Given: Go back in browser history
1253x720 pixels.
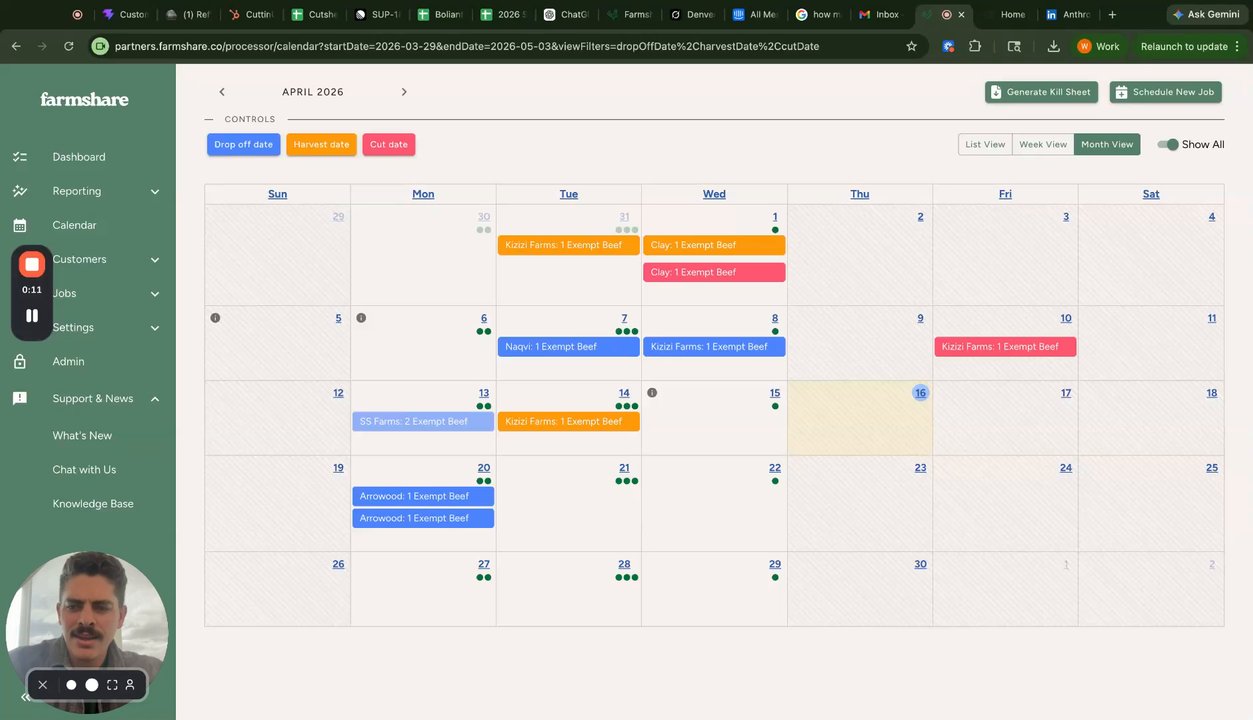Looking at the screenshot, I should 16,46.
